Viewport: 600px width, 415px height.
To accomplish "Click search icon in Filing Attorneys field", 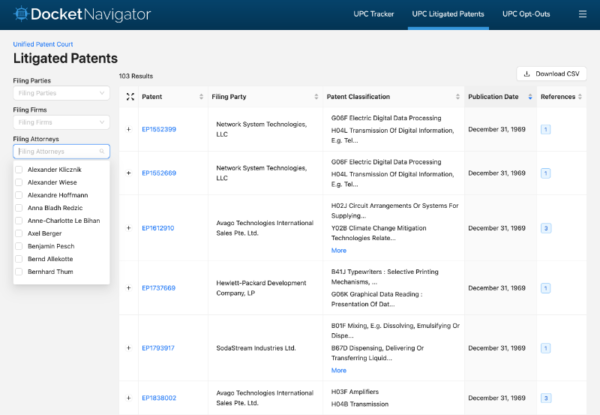I will click(x=101, y=151).
